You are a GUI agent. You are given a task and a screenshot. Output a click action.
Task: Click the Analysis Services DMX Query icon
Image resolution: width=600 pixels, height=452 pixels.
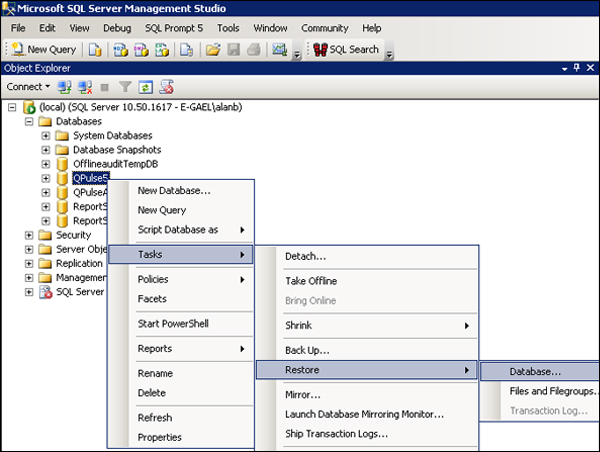point(141,49)
